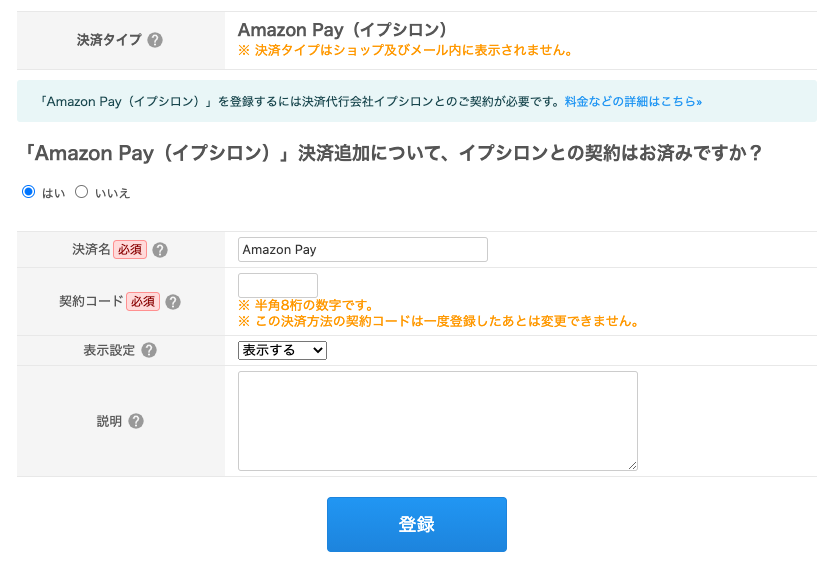Click the help icon next to 決済名

click(x=160, y=250)
